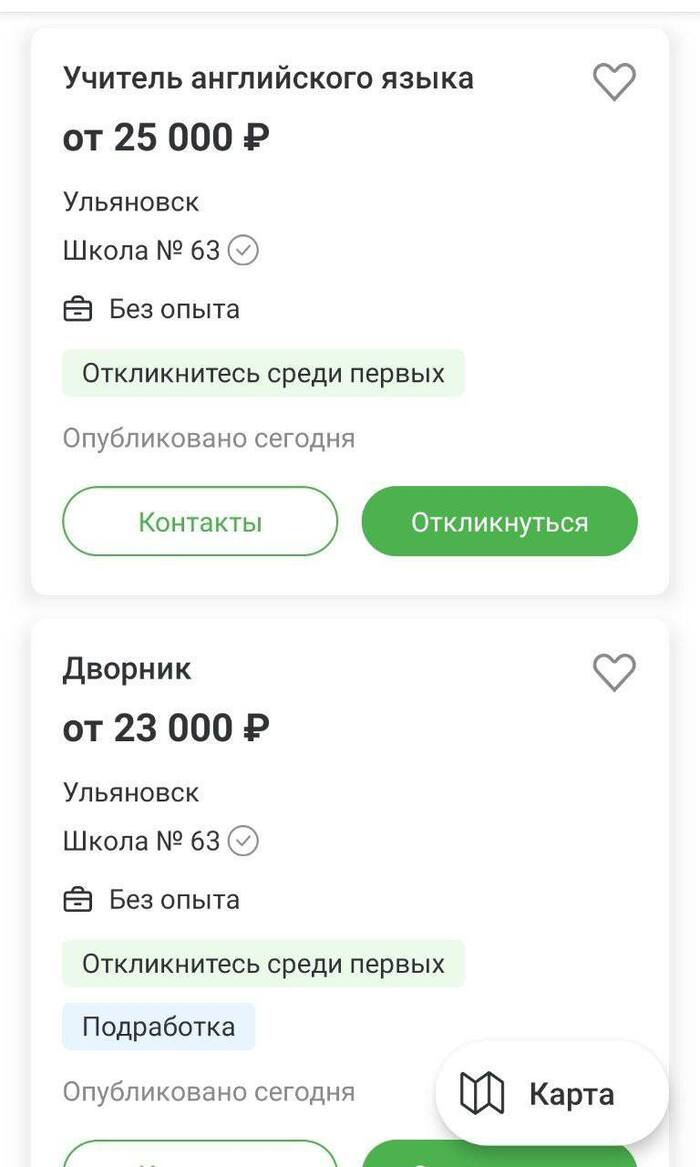Image resolution: width=700 pixels, height=1167 pixels.
Task: Open the Учитель английского языка vacancy
Action: pos(270,78)
